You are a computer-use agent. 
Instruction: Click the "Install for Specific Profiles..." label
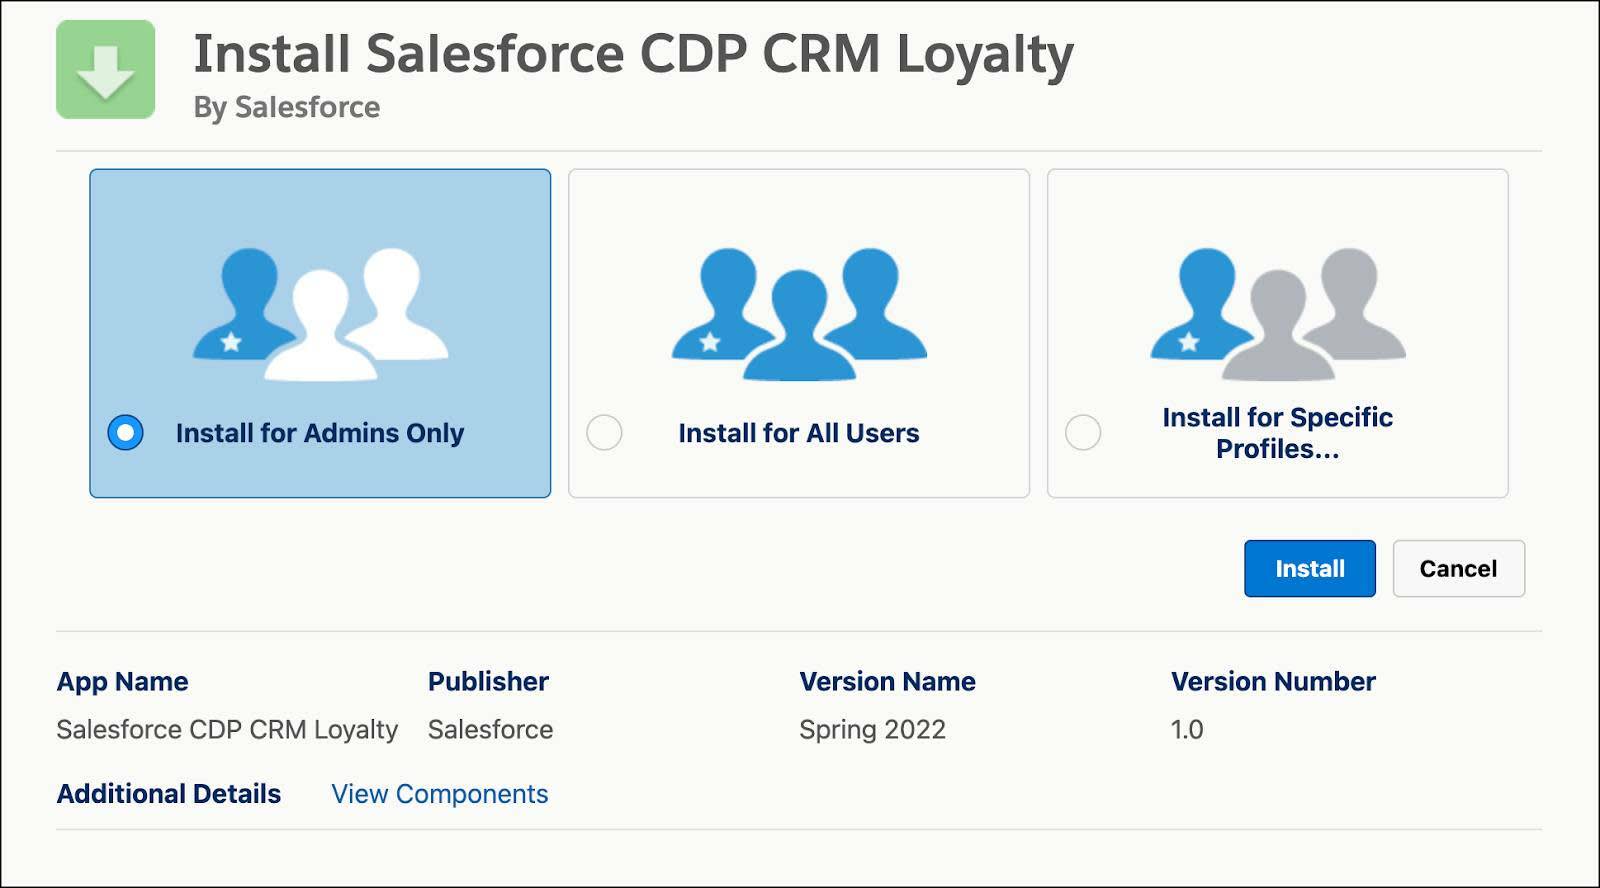point(1278,433)
